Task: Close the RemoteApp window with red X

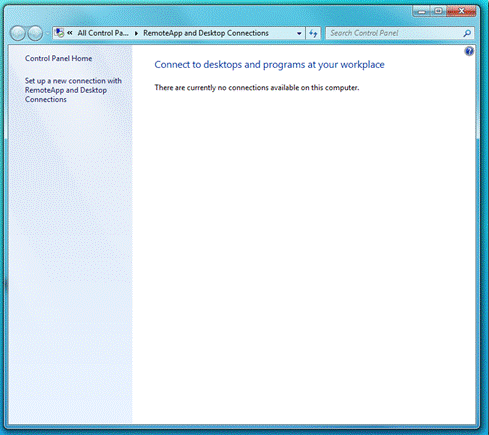Action: (461, 11)
